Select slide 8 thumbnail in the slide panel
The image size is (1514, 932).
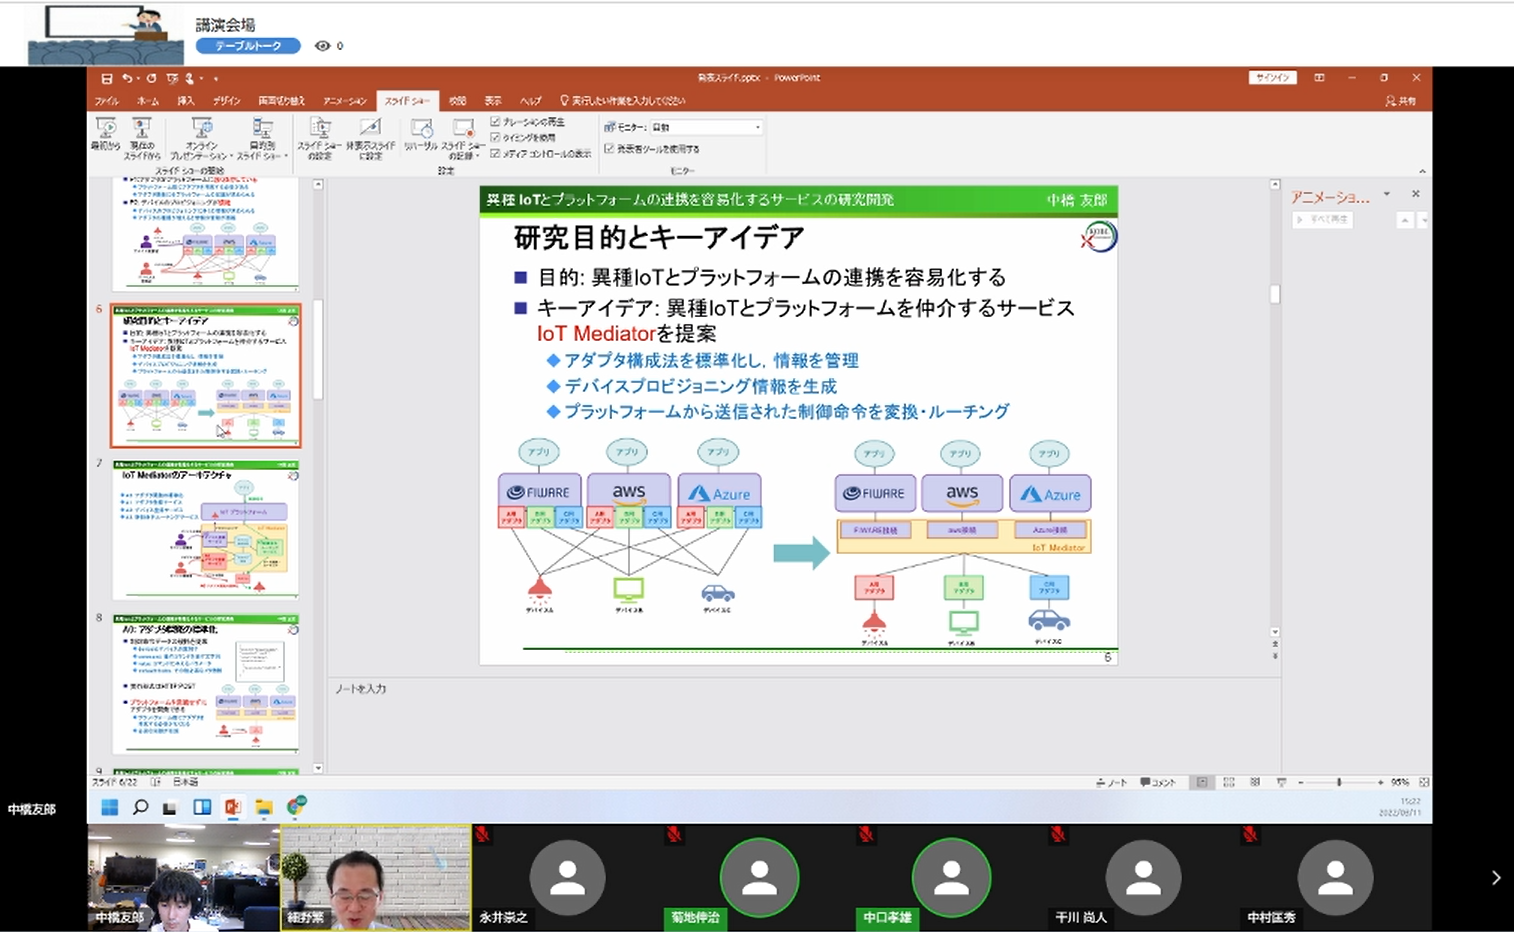(x=206, y=684)
